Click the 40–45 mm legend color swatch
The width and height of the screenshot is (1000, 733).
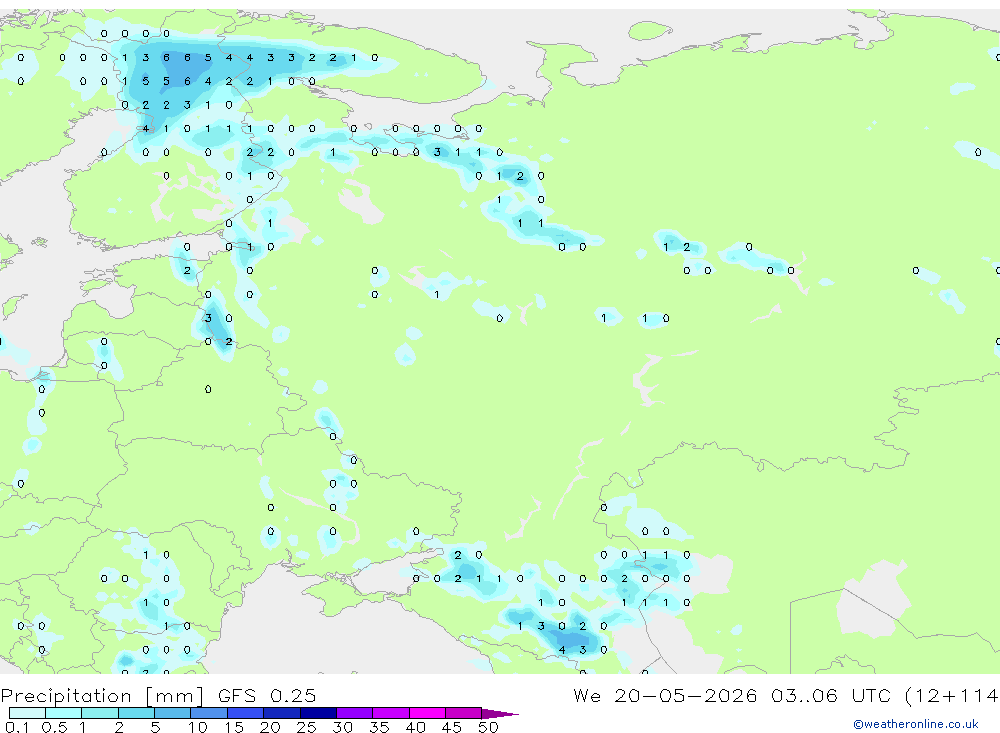pos(427,713)
